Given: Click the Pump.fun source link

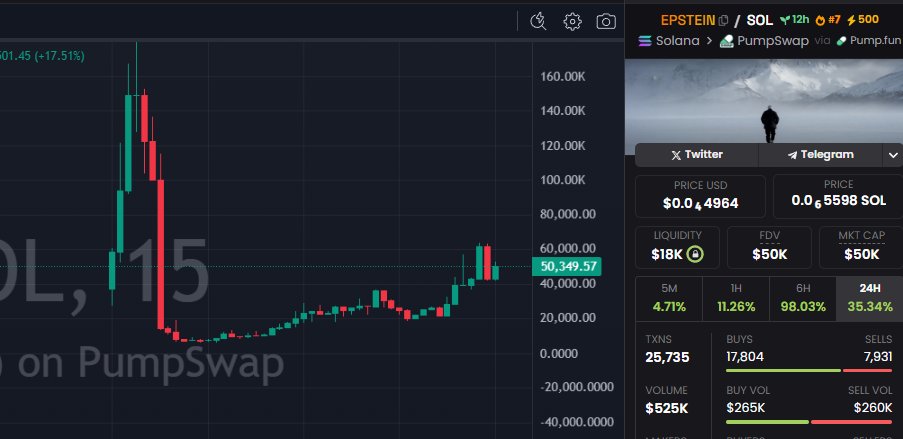Looking at the screenshot, I should [x=875, y=41].
